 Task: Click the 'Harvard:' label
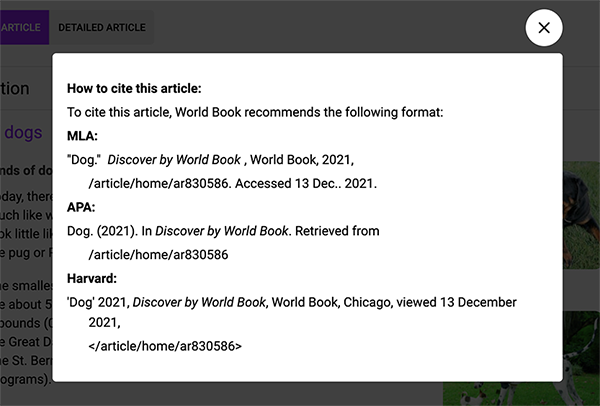[92, 278]
